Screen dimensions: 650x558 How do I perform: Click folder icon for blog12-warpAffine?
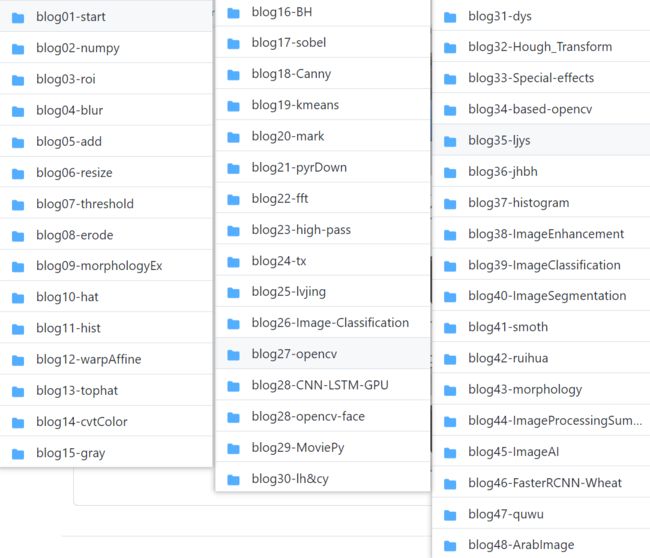[18, 360]
